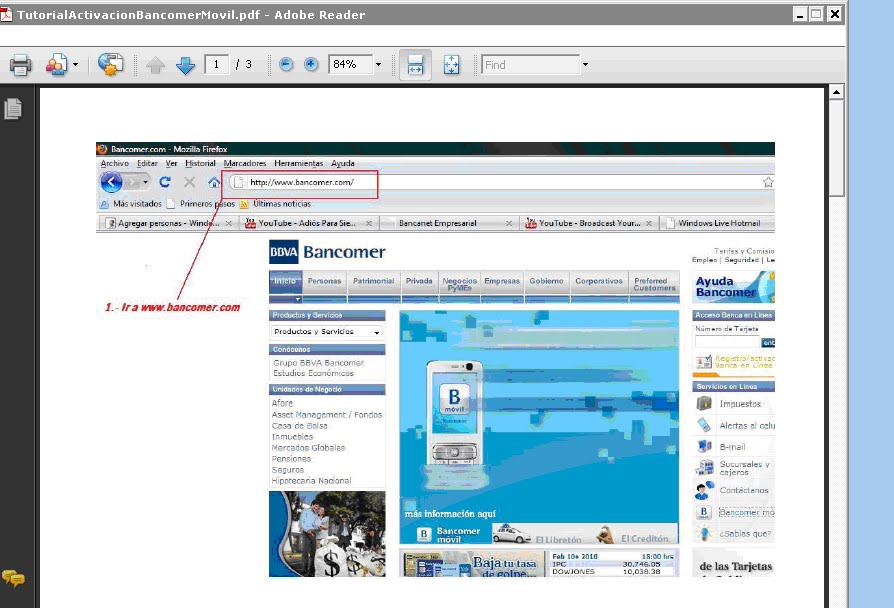Viewport: 894px width, 608px height.
Task: Click the back arrow in the pictured Firefox window
Action: coord(111,183)
